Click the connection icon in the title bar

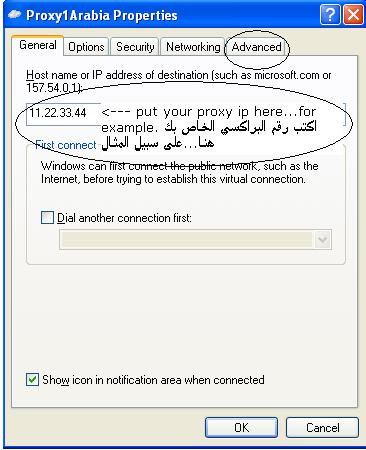pyautogui.click(x=14, y=15)
